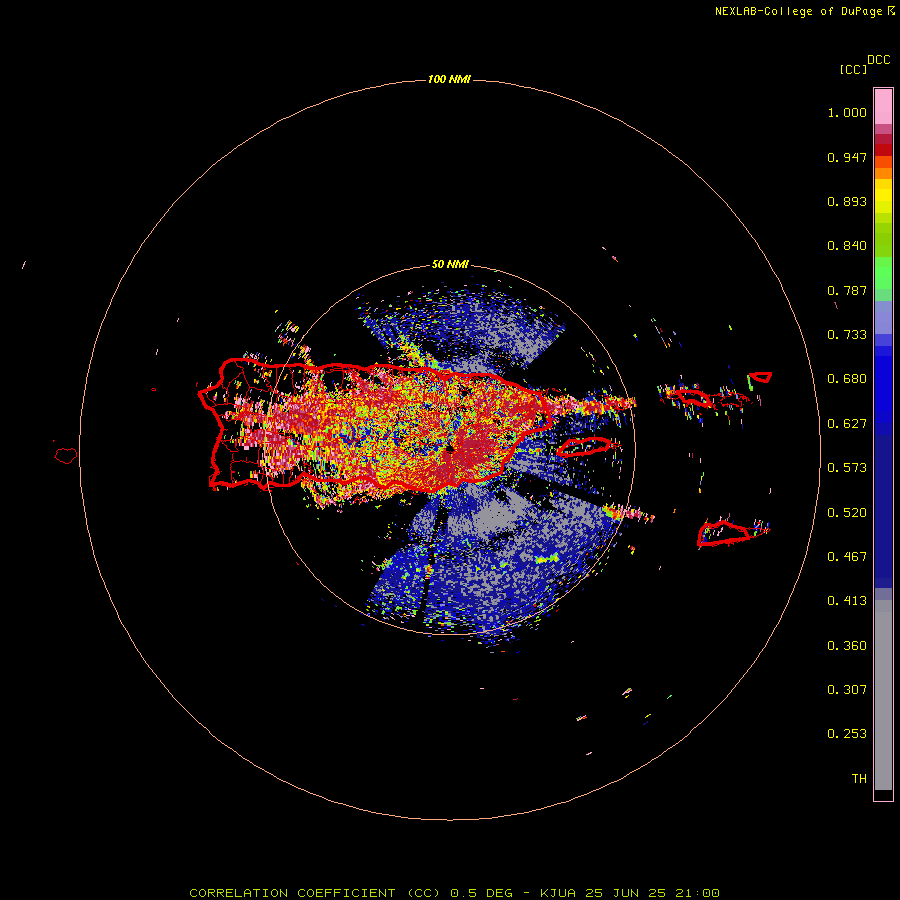The width and height of the screenshot is (900, 900).
Task: Click the 0.627 scale value
Action: [x=847, y=424]
